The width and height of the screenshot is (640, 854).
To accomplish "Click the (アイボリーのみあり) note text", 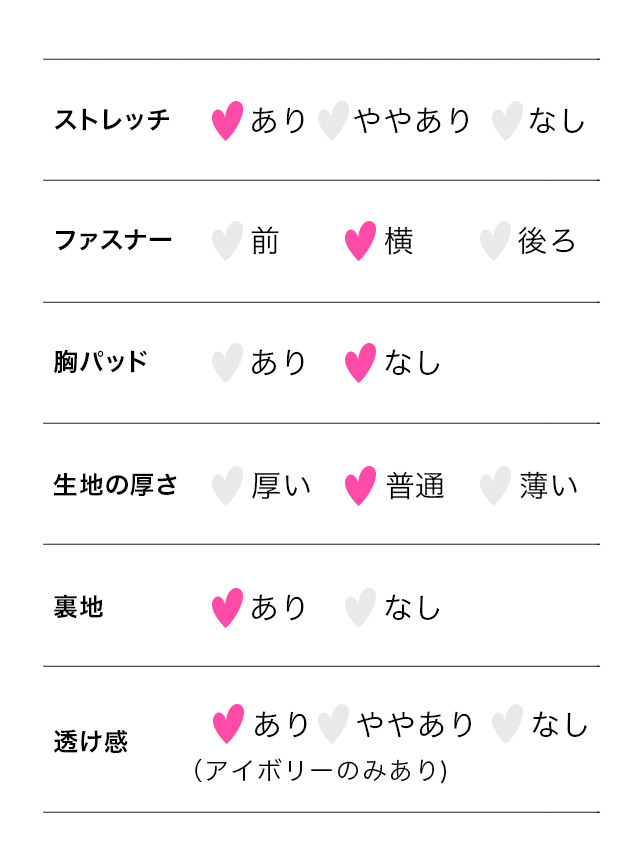I will click(320, 771).
